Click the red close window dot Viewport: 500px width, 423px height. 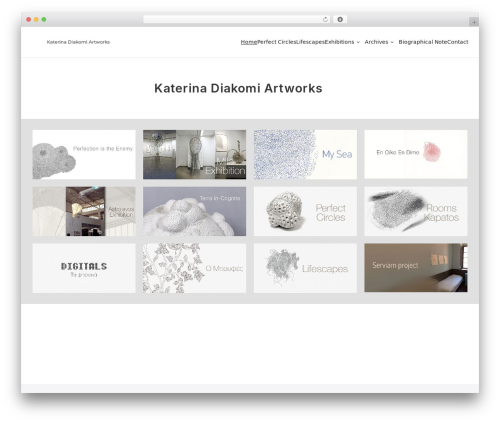[29, 20]
